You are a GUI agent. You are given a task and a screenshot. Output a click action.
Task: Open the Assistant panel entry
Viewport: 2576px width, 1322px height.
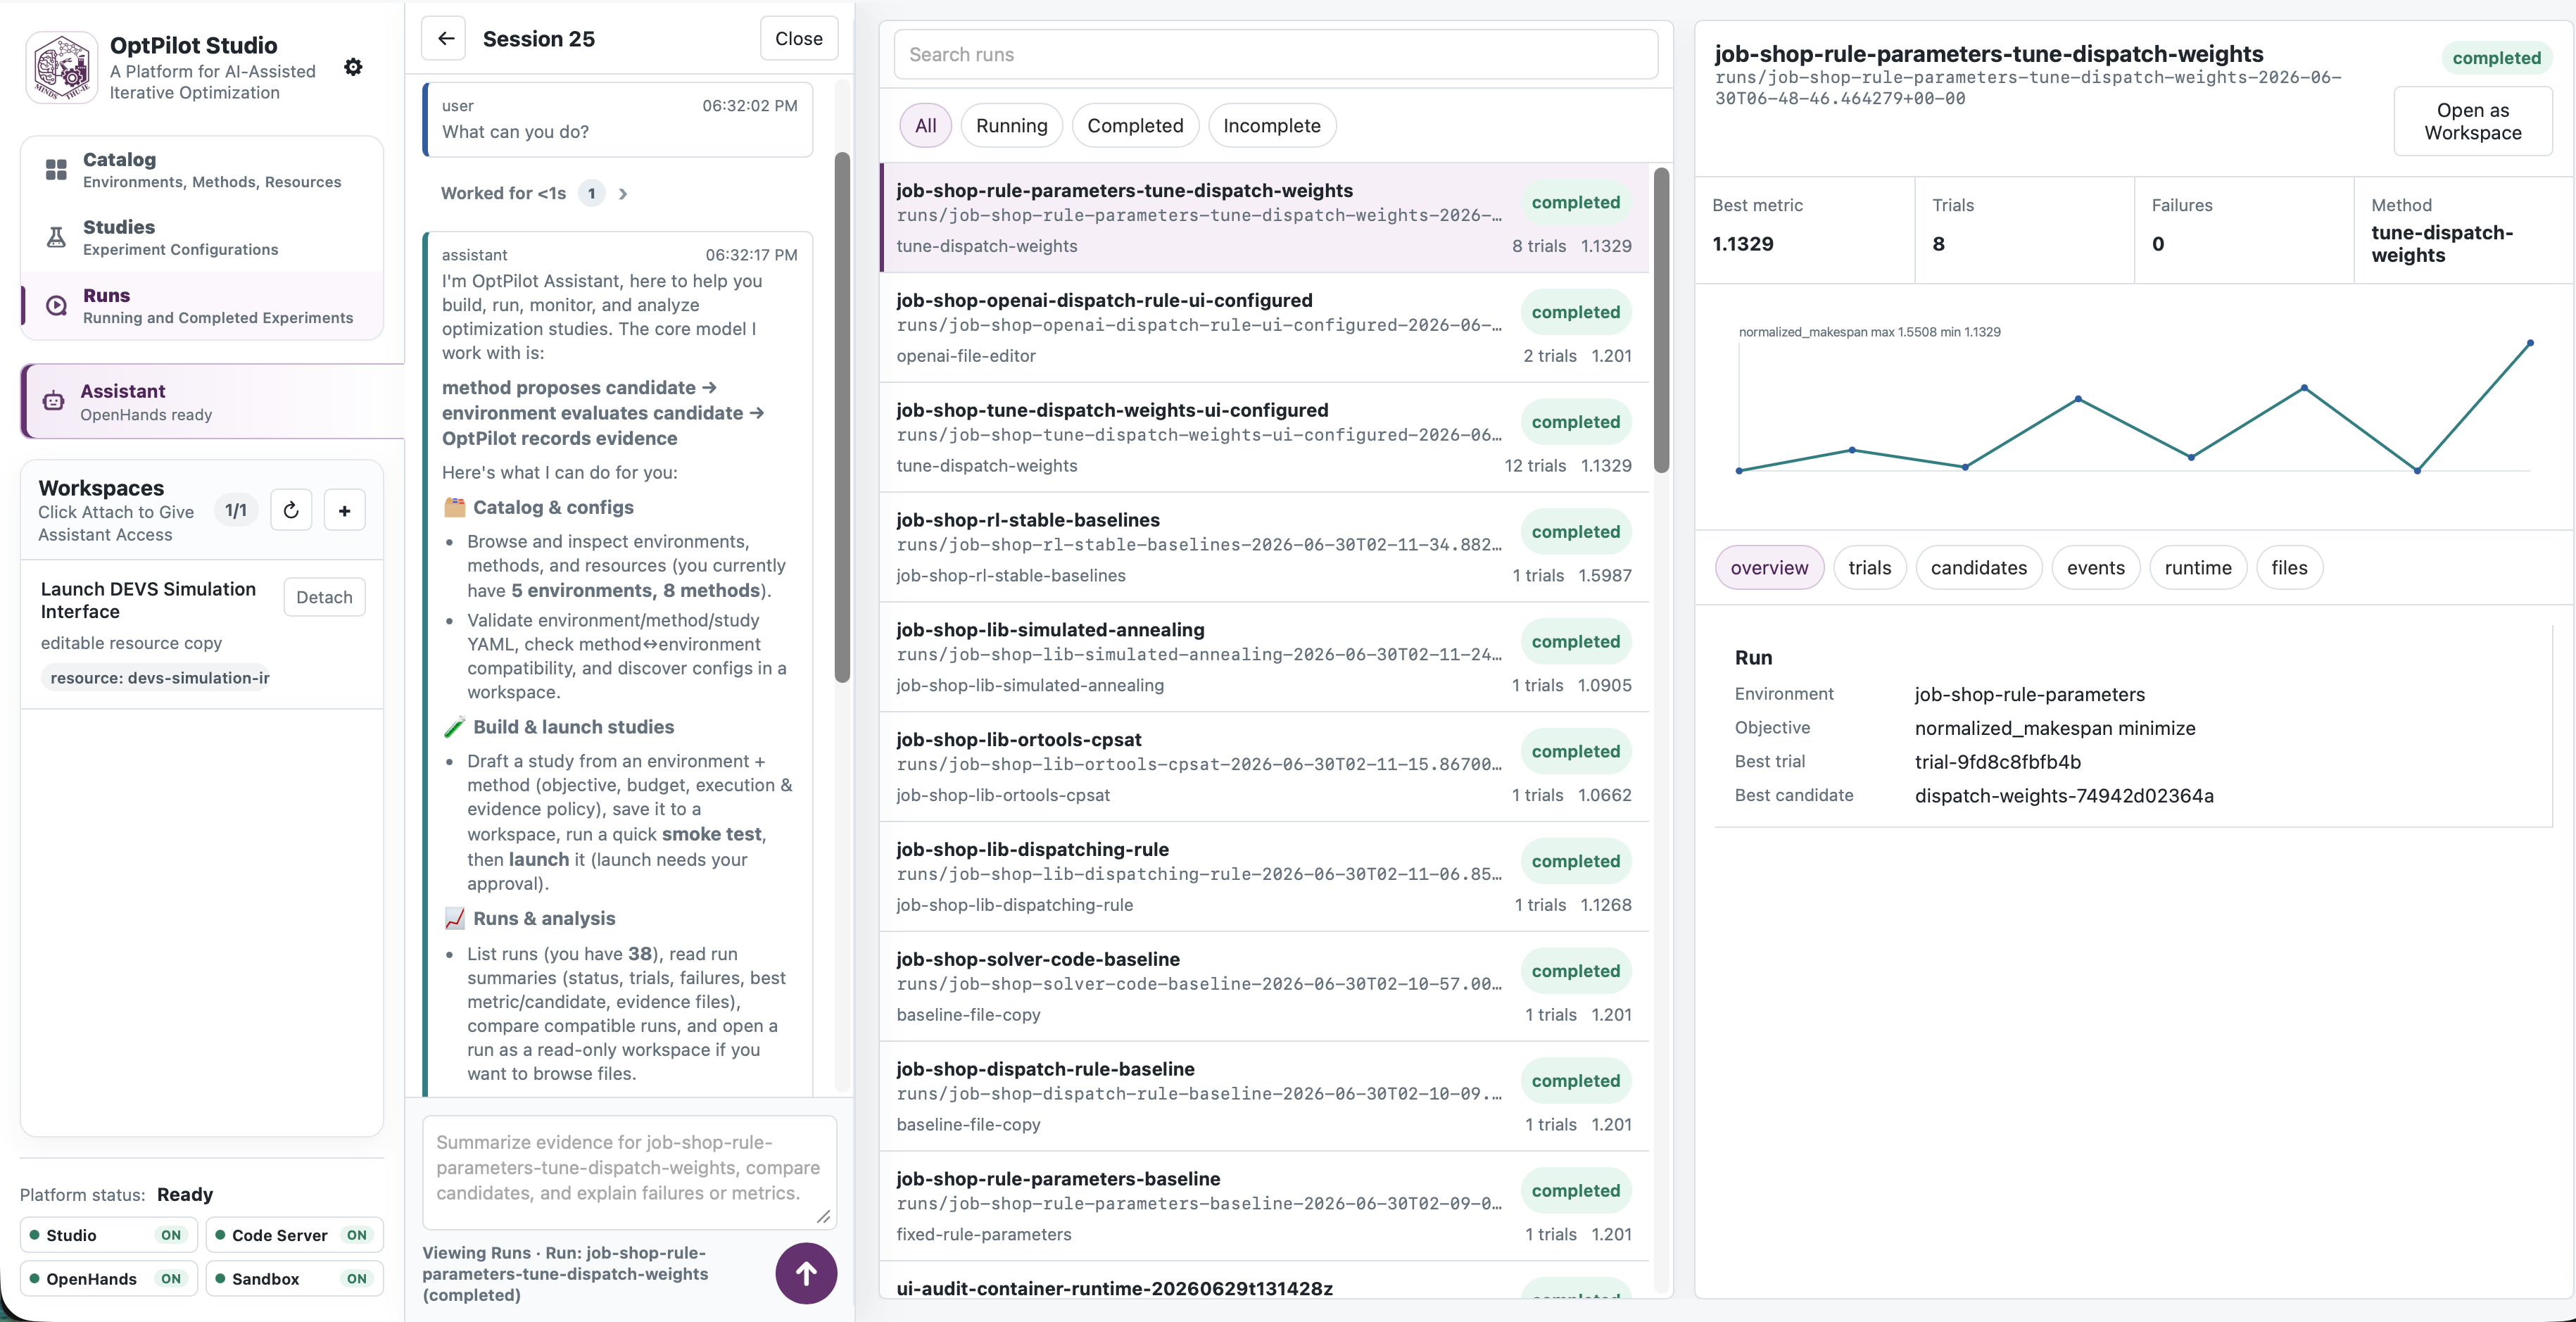[x=212, y=401]
